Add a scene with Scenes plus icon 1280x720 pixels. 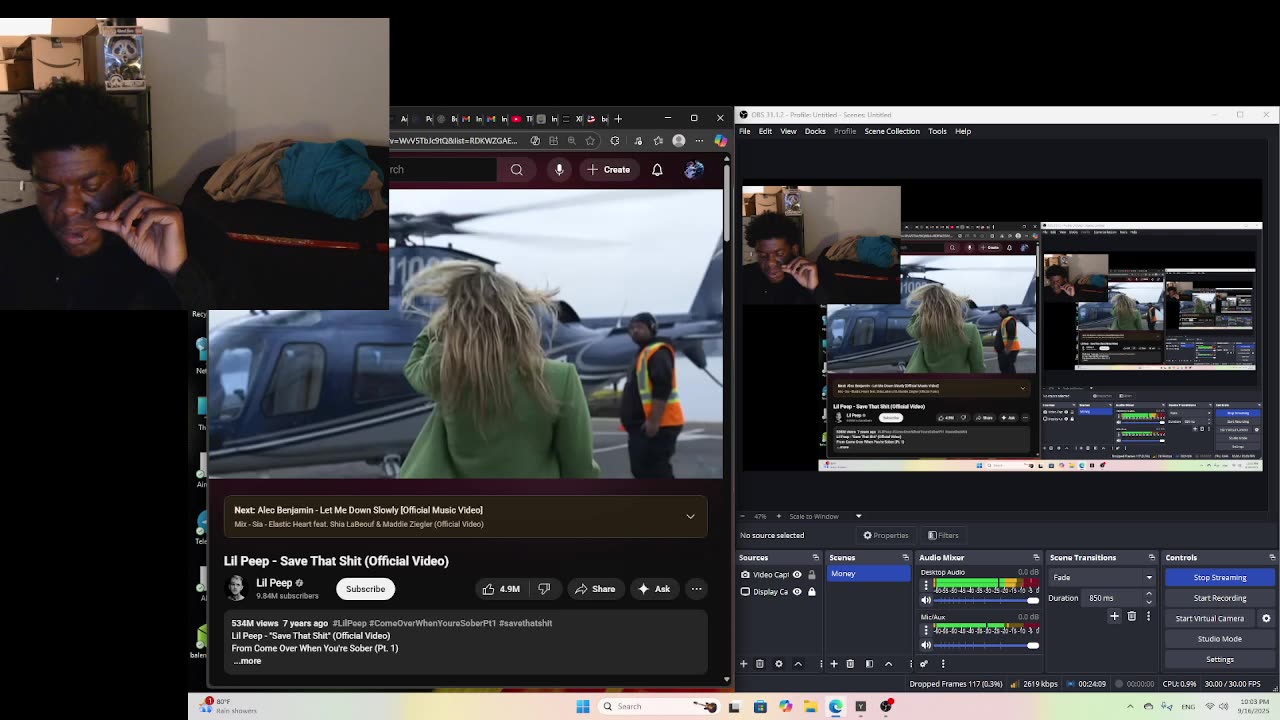(833, 664)
